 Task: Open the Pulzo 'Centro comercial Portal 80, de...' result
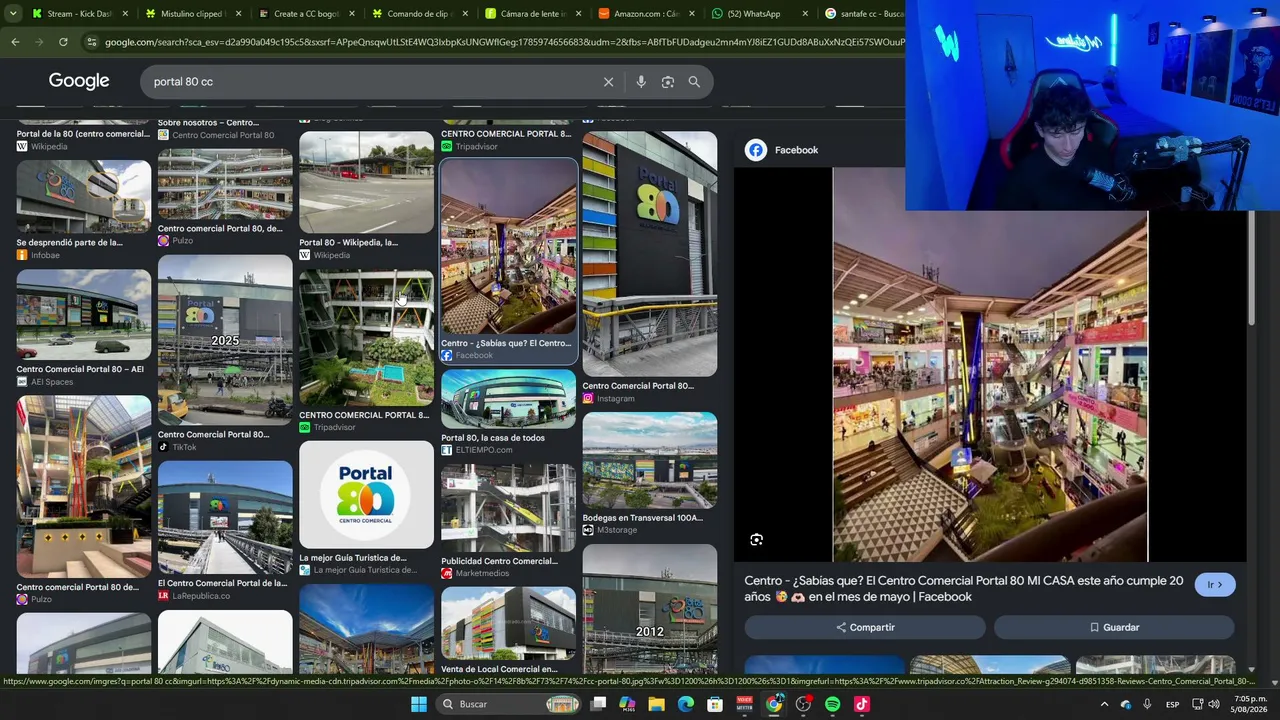225,198
